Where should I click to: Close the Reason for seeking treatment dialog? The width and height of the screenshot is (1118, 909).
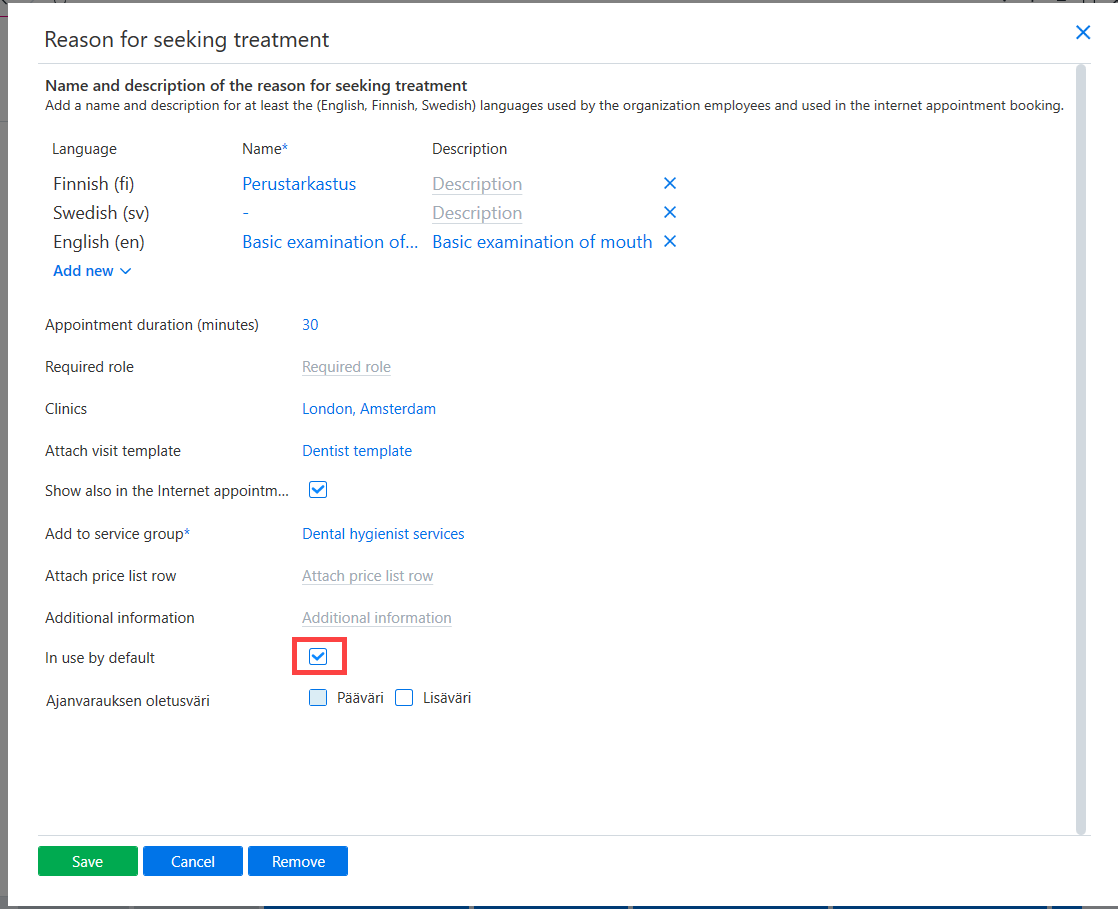[1082, 32]
